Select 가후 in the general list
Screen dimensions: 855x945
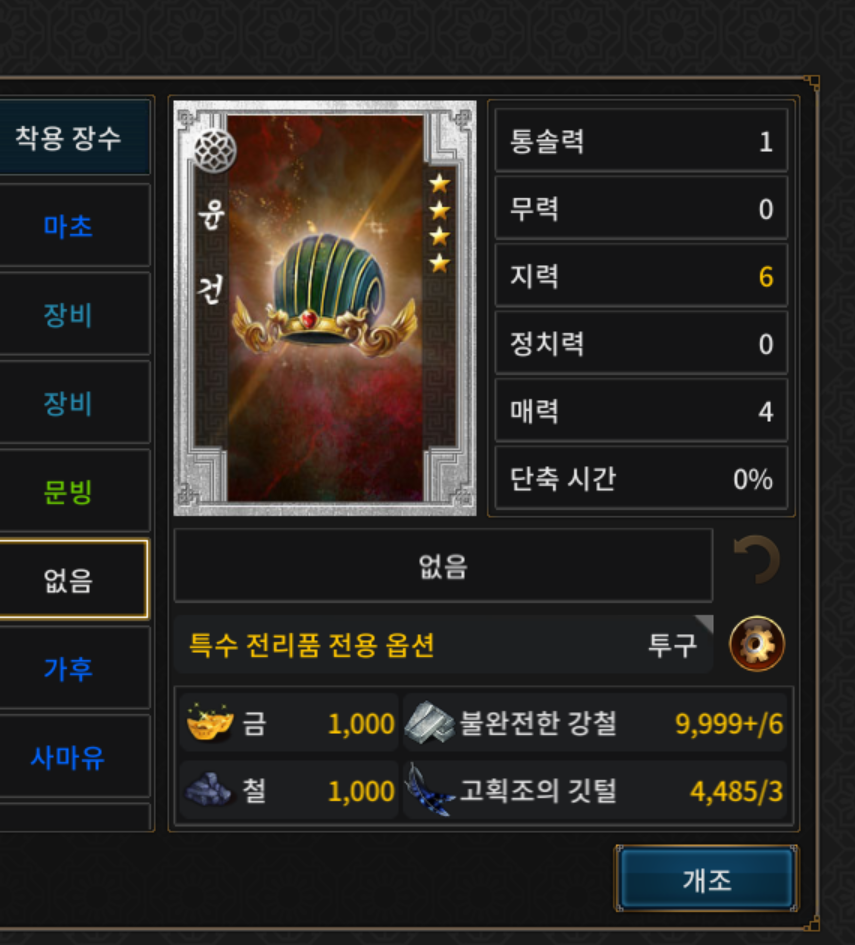click(68, 668)
